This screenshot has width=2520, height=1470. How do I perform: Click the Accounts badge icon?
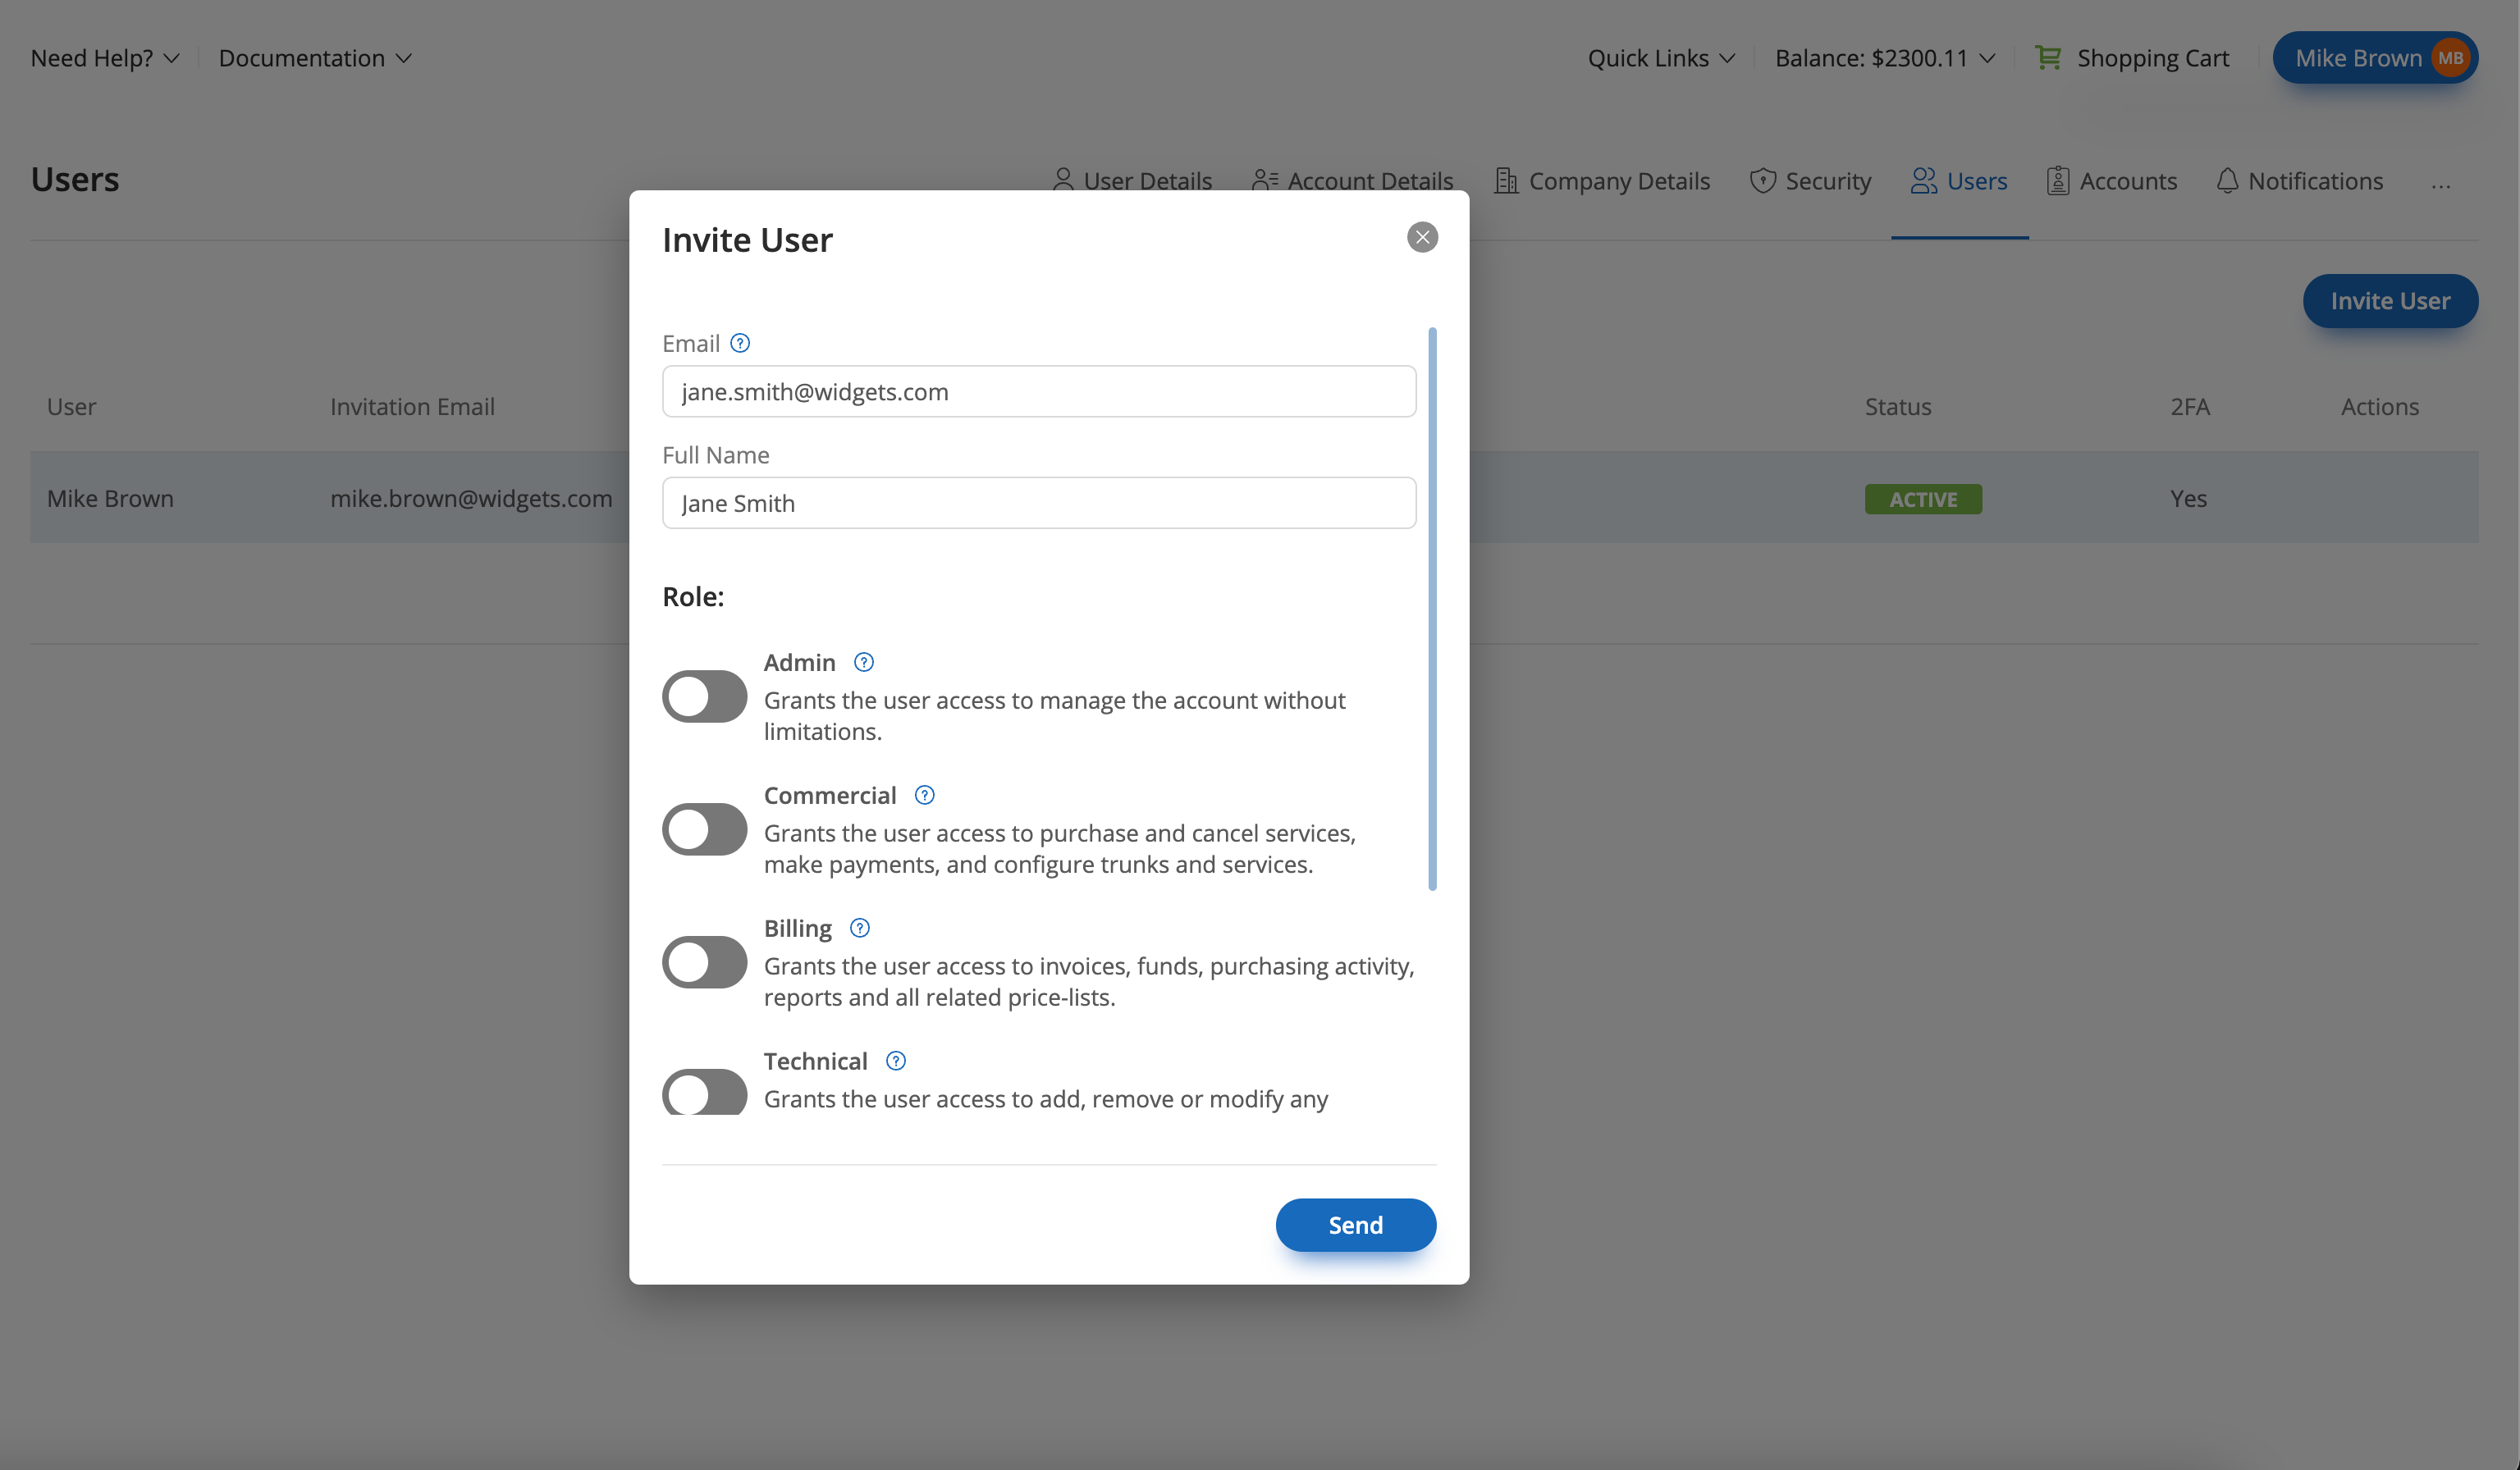click(x=2058, y=180)
